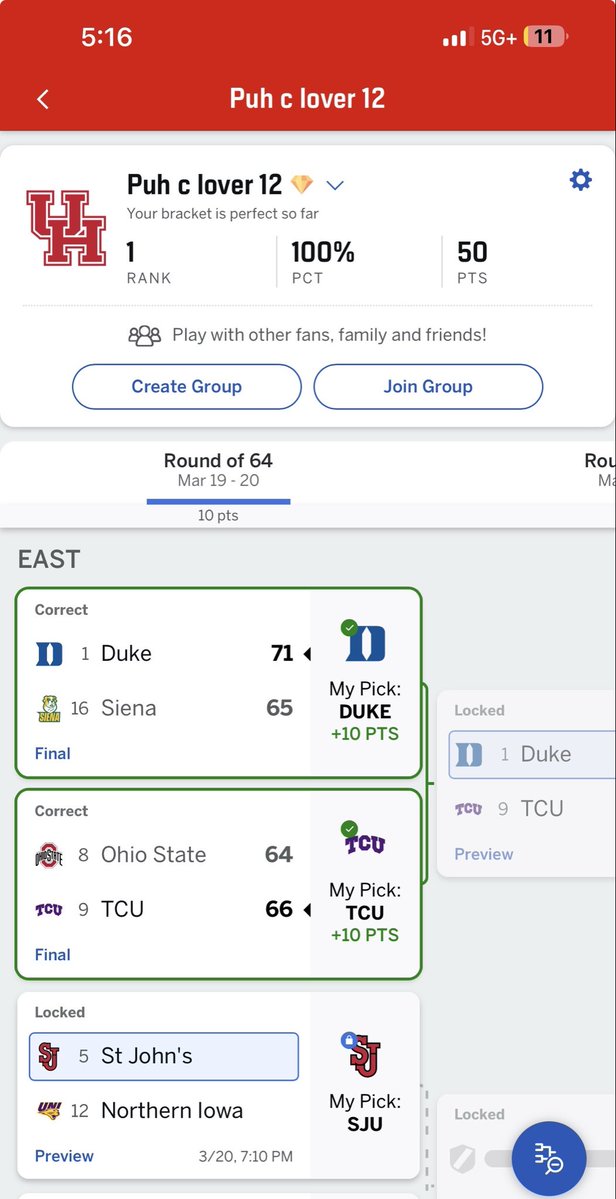
Task: Tap the Join Group button
Action: click(x=428, y=386)
